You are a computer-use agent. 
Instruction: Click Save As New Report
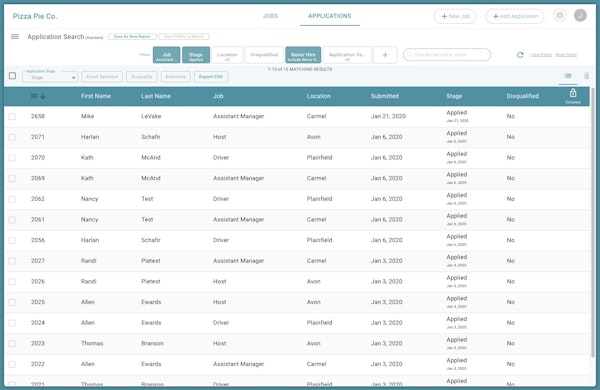(x=132, y=36)
